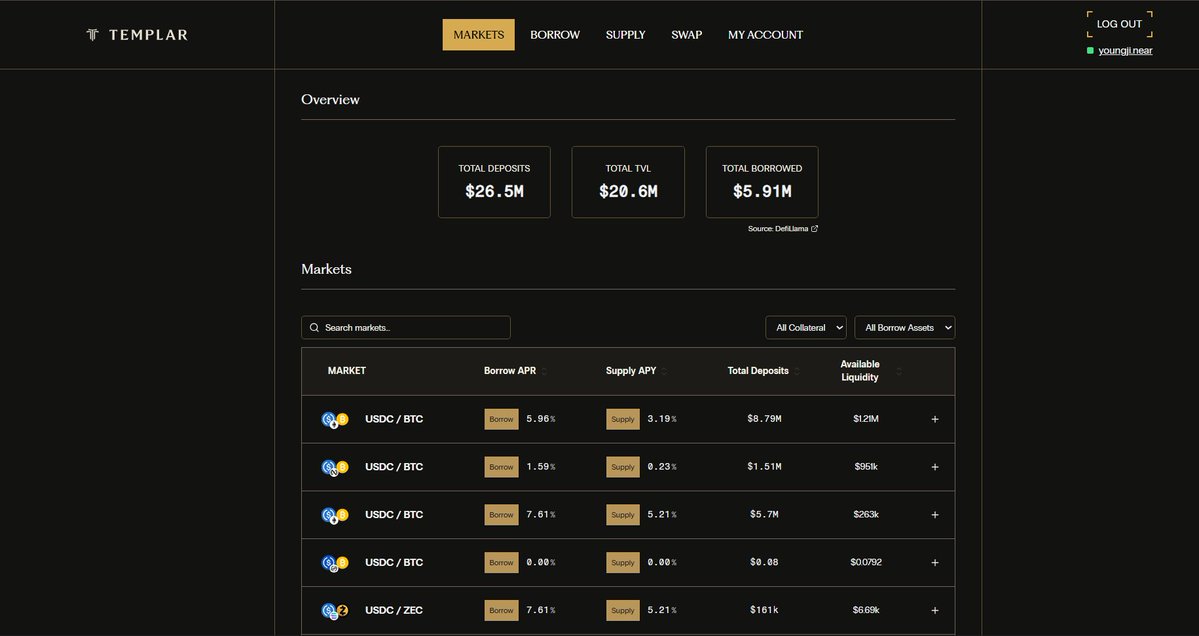This screenshot has height=636, width=1199.
Task: Click the magnifier icon in search box
Action: click(314, 327)
